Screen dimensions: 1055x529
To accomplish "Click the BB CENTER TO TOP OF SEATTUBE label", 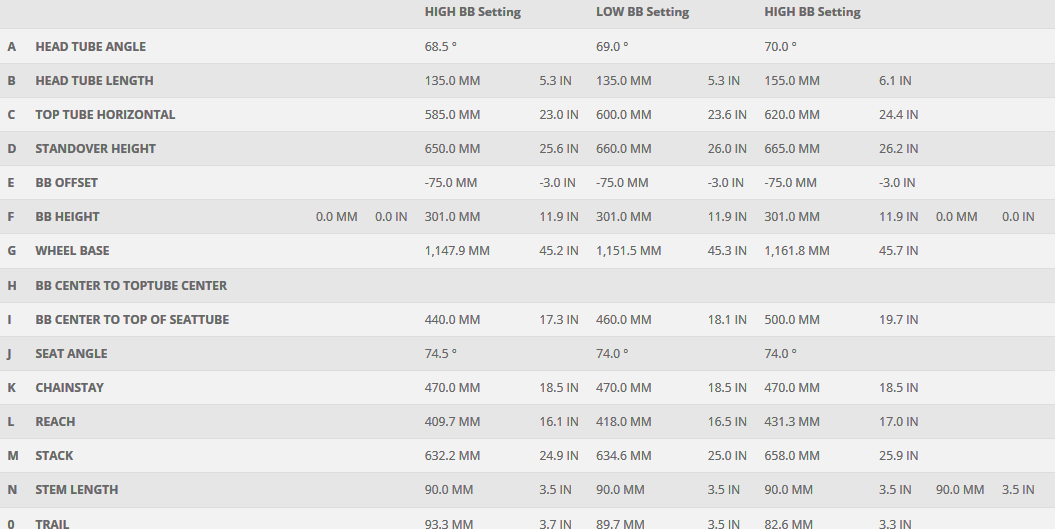I will (x=132, y=320).
